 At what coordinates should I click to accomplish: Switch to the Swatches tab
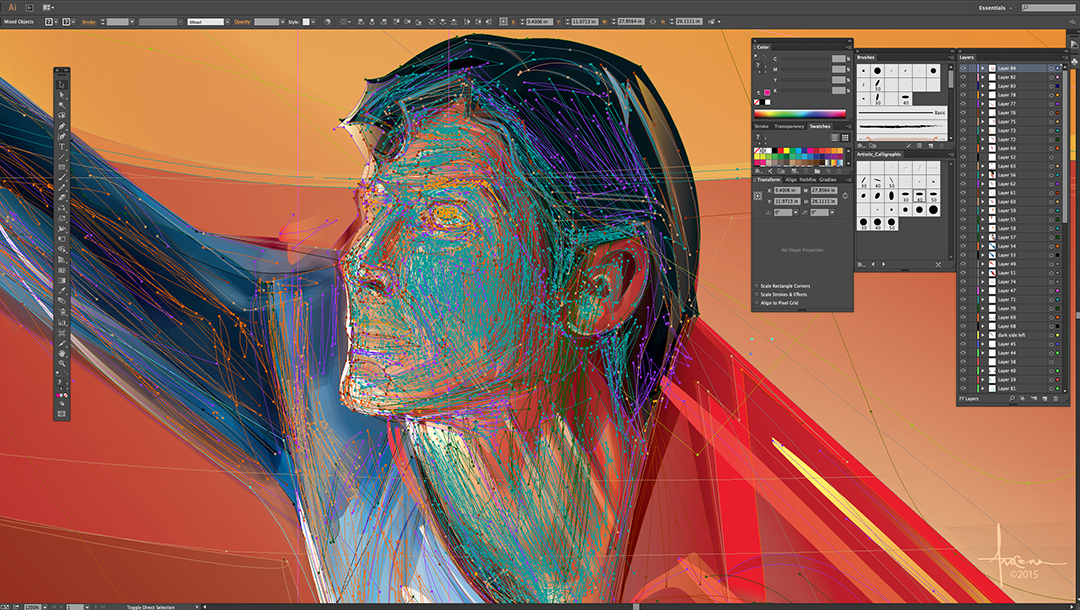tap(820, 126)
